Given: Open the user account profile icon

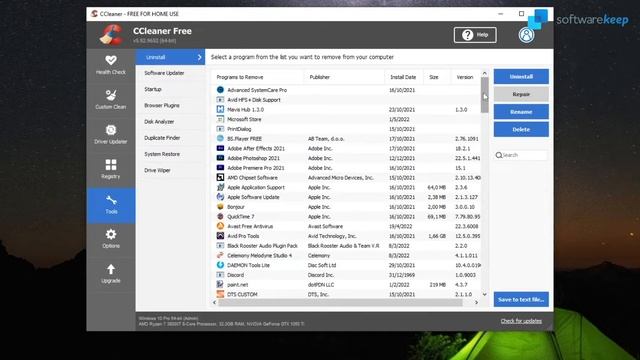Looking at the screenshot, I should [527, 35].
